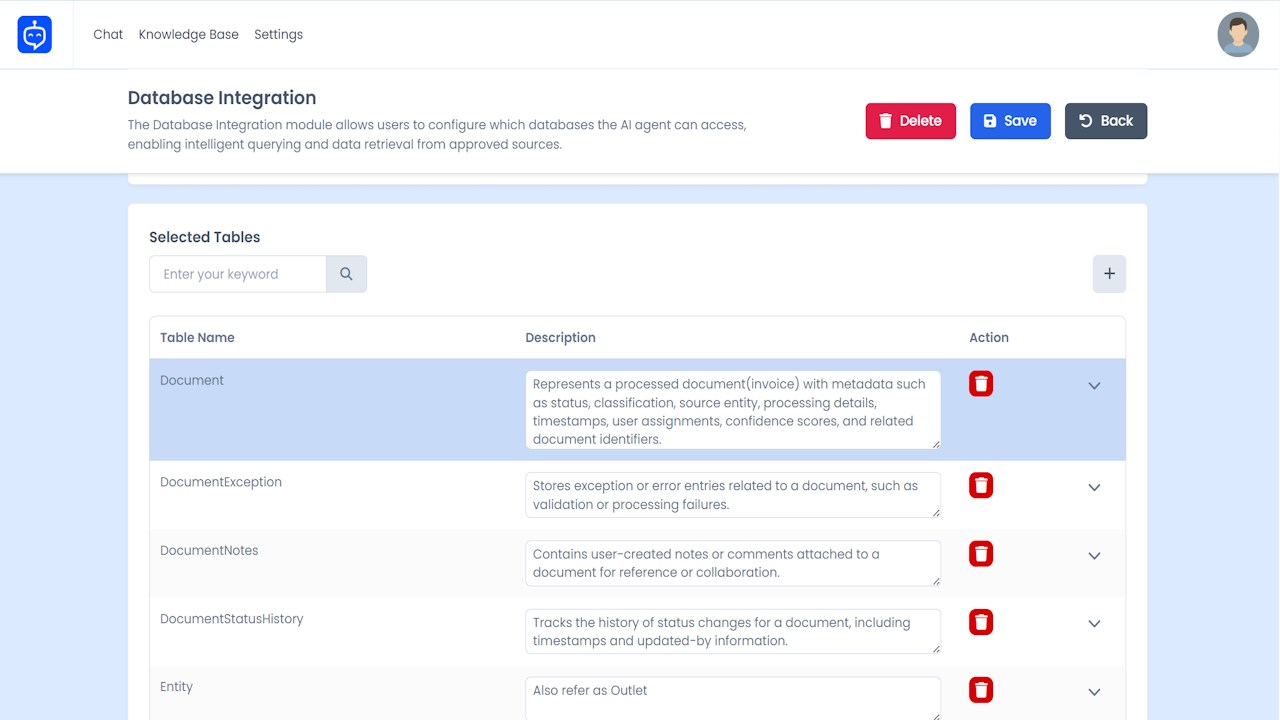This screenshot has width=1280, height=720.
Task: Delete the Entity table row via trash icon
Action: [x=981, y=690]
